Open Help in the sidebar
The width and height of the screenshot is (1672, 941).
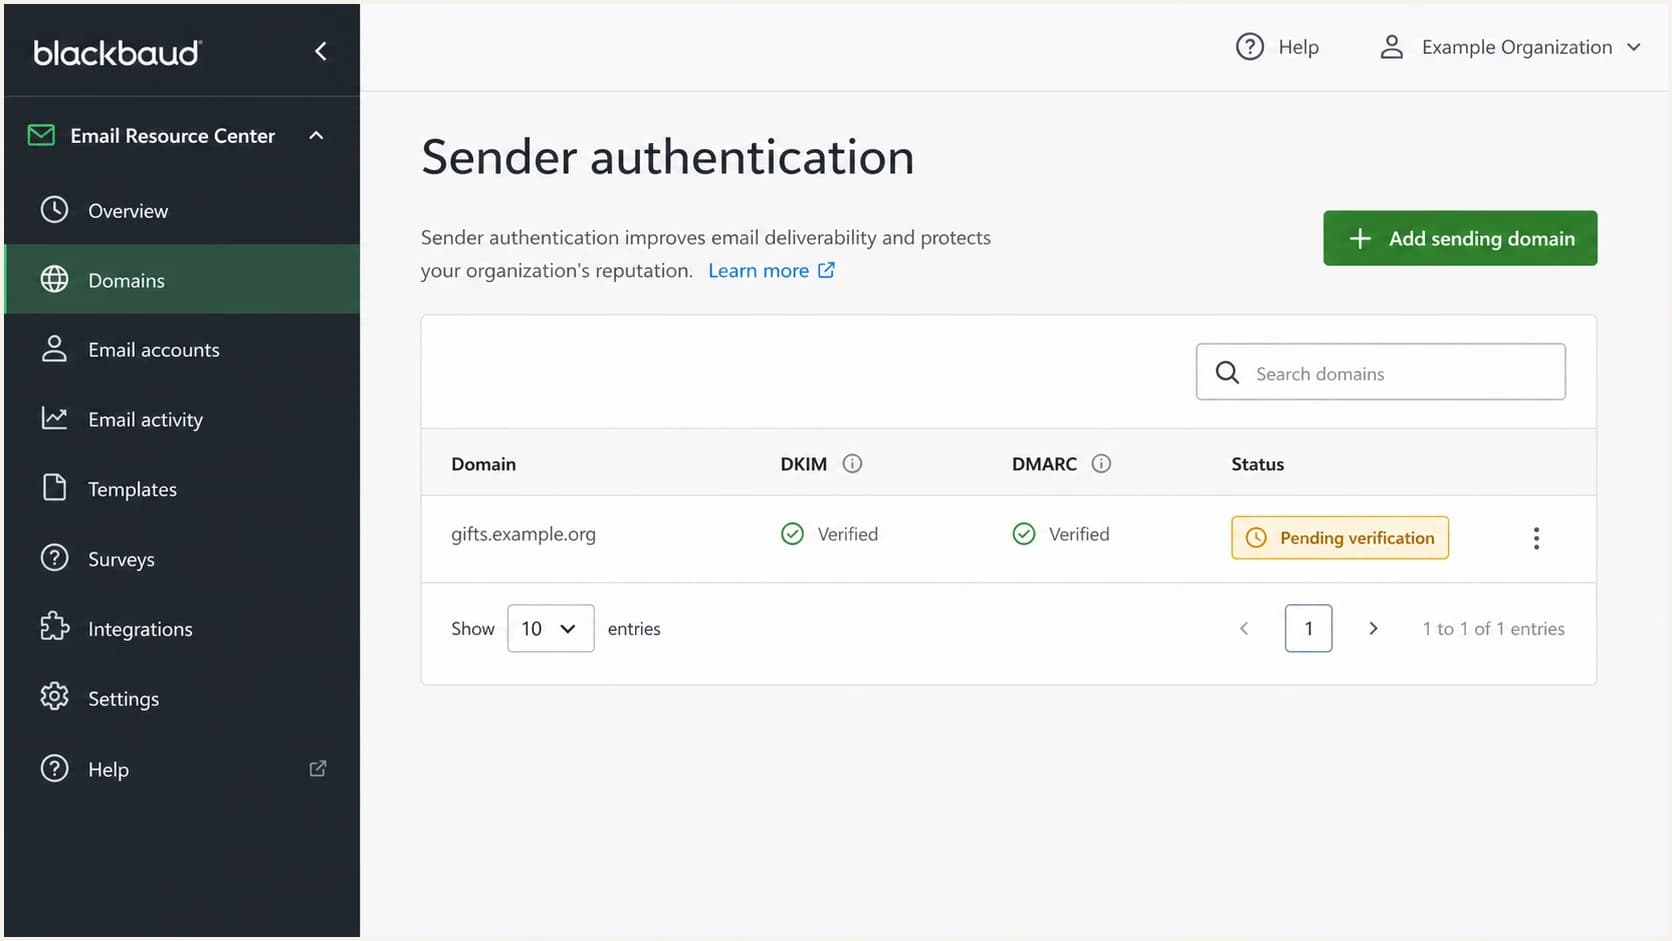pos(182,769)
